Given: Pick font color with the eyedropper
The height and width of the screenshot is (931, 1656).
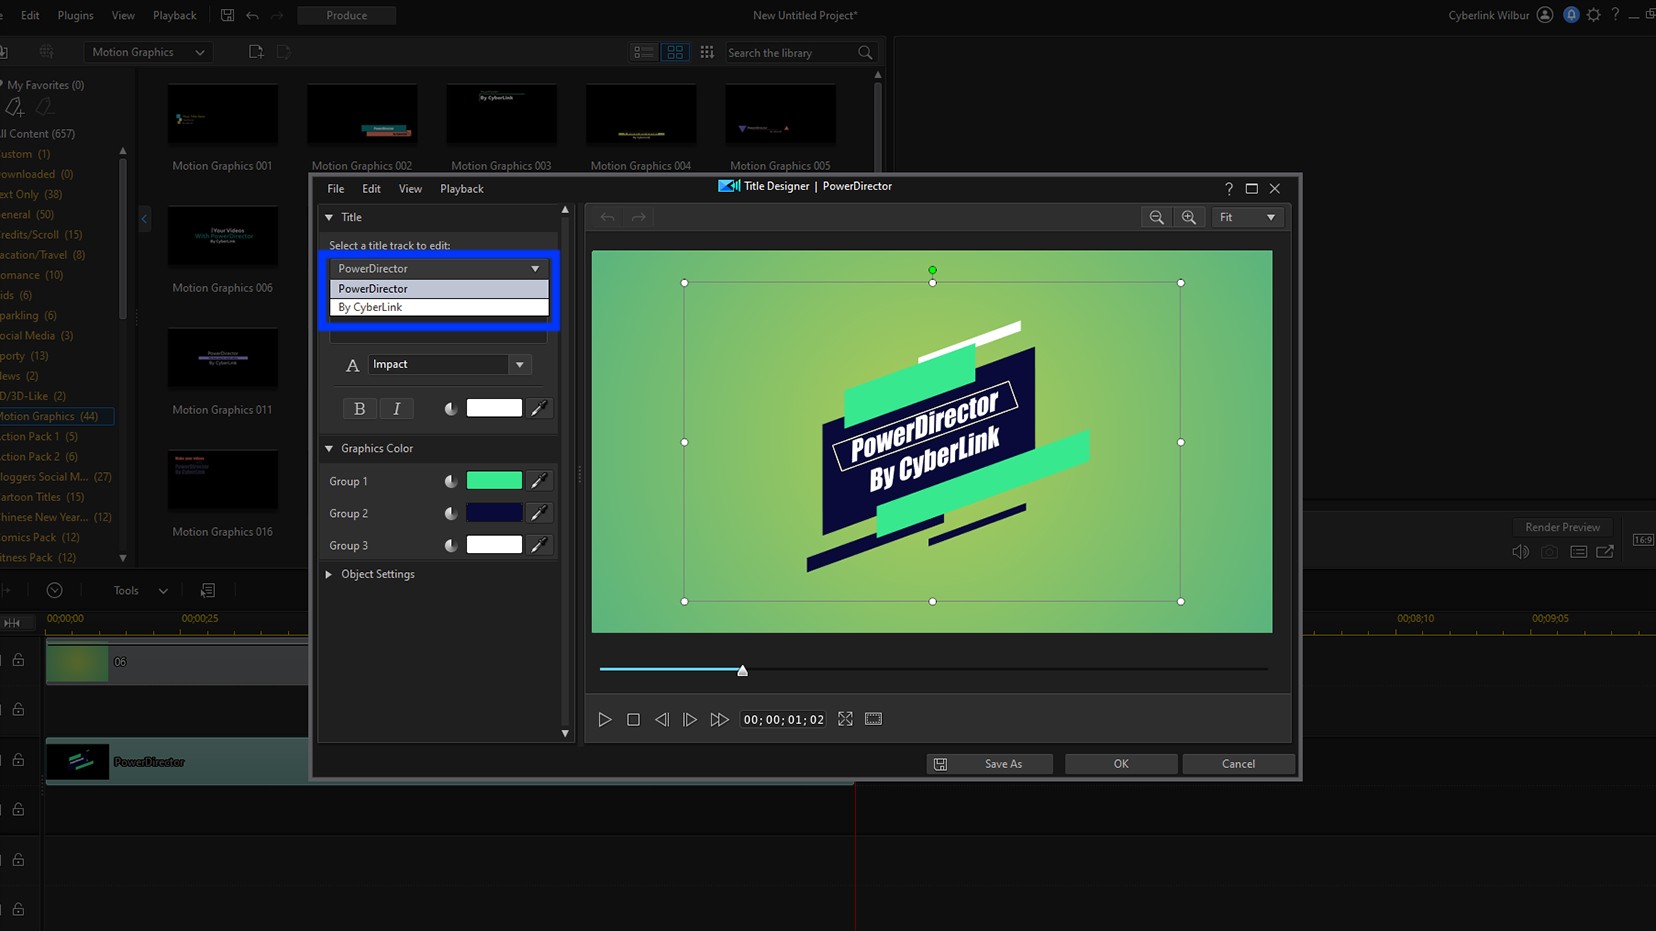Looking at the screenshot, I should (538, 408).
